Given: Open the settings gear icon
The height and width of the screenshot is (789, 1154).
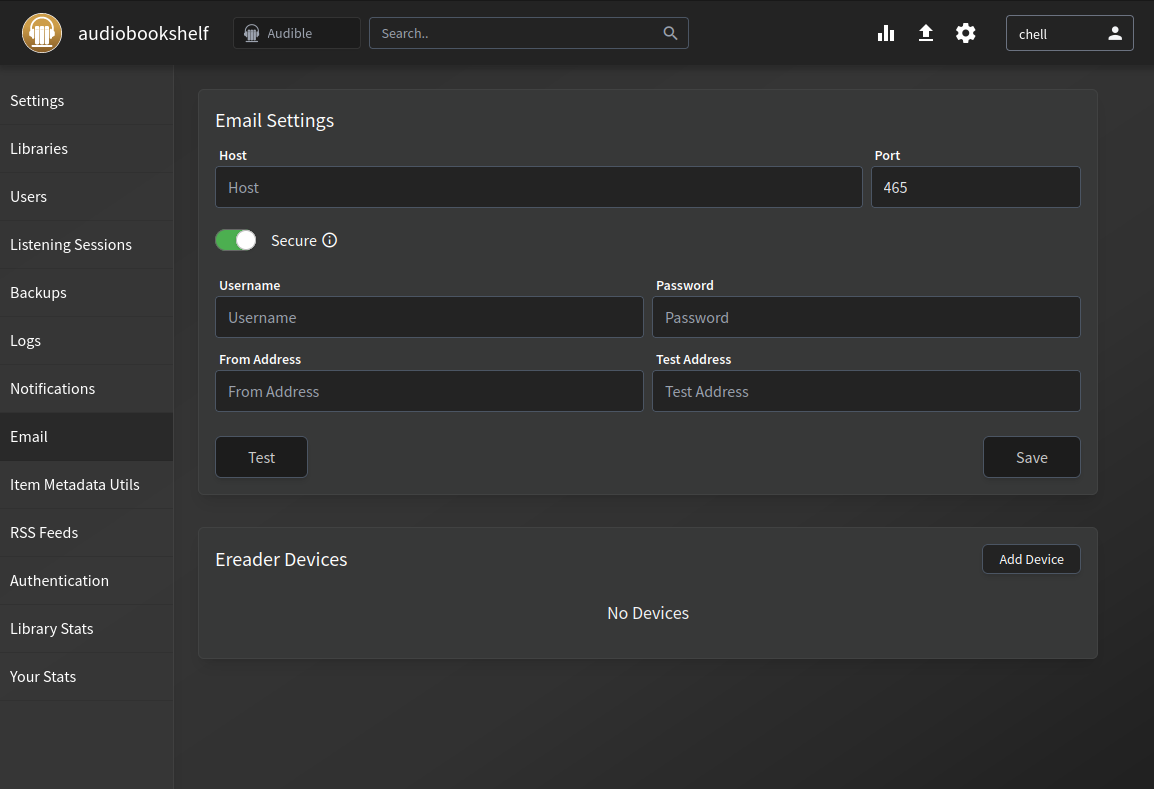Looking at the screenshot, I should point(965,33).
